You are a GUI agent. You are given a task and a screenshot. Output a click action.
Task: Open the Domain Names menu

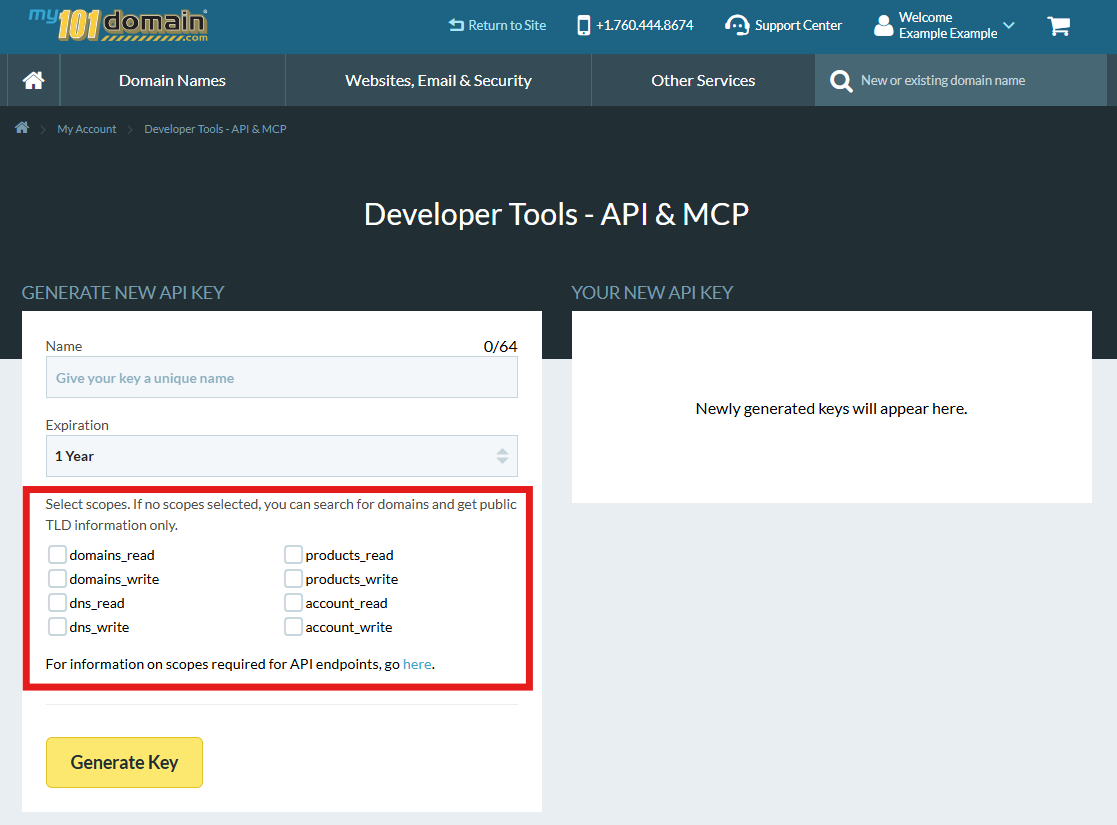pos(172,81)
